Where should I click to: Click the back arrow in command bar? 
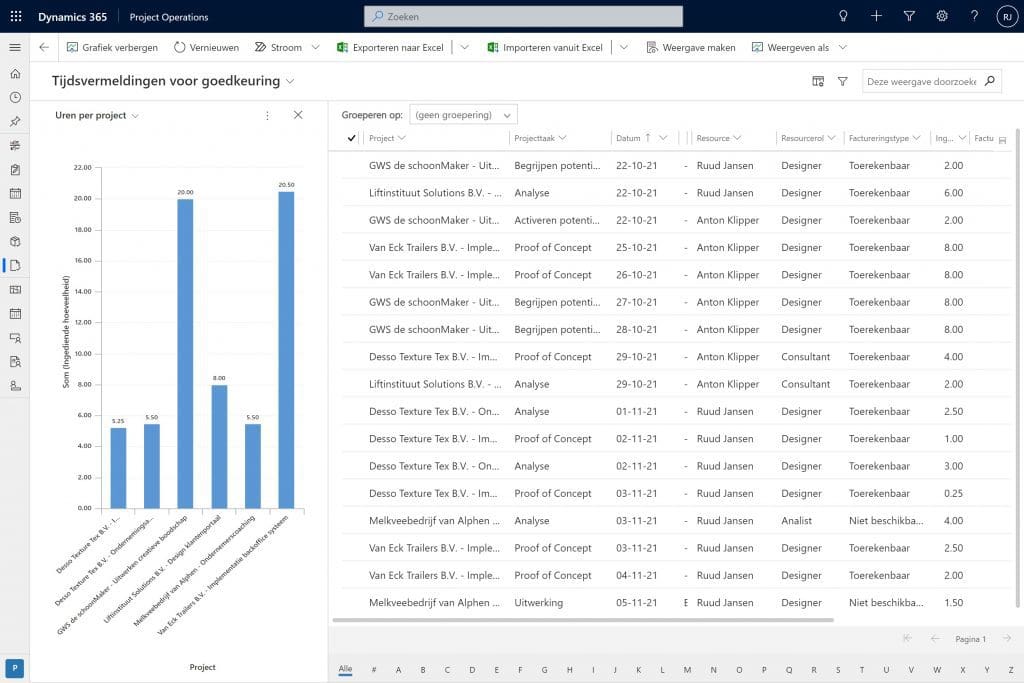pyautogui.click(x=44, y=47)
